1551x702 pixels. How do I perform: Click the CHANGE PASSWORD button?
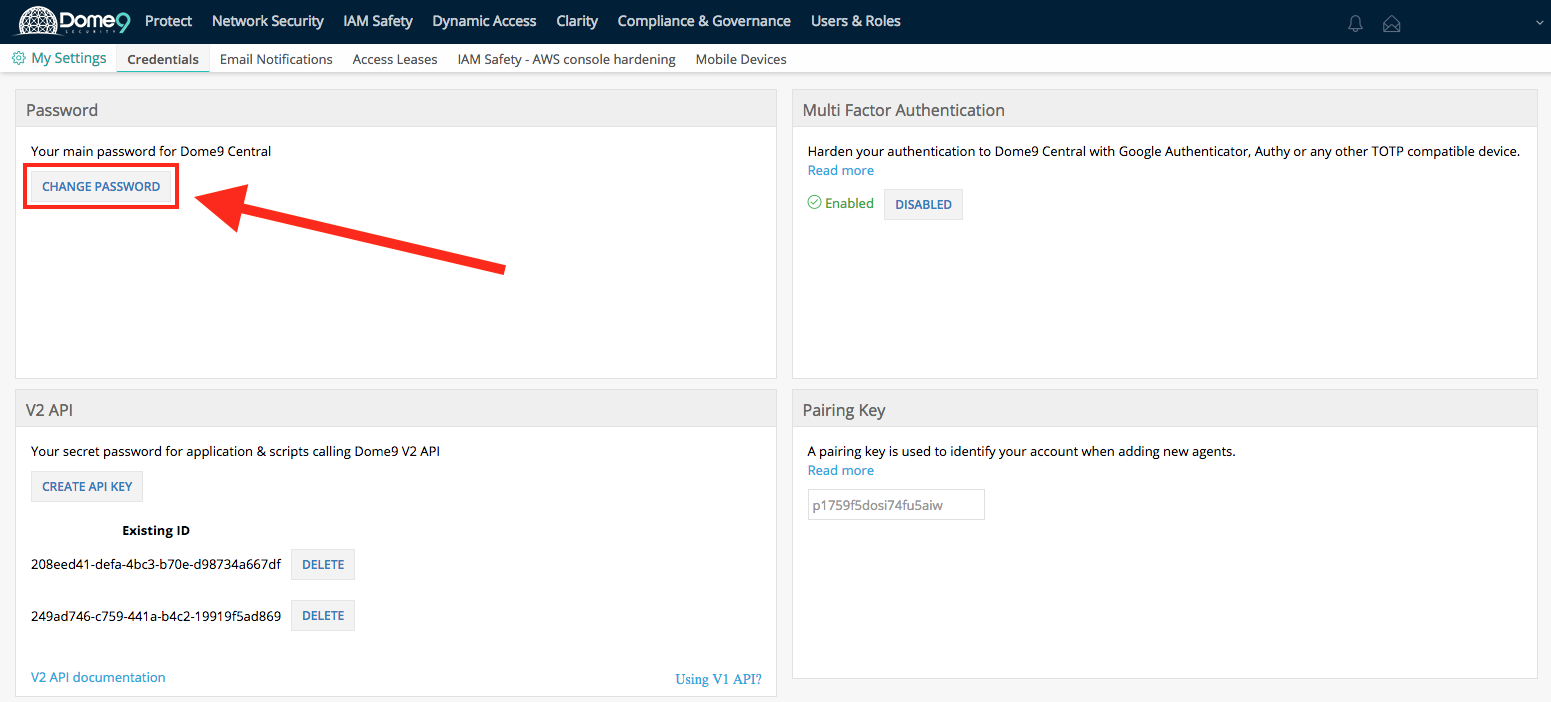coord(101,187)
